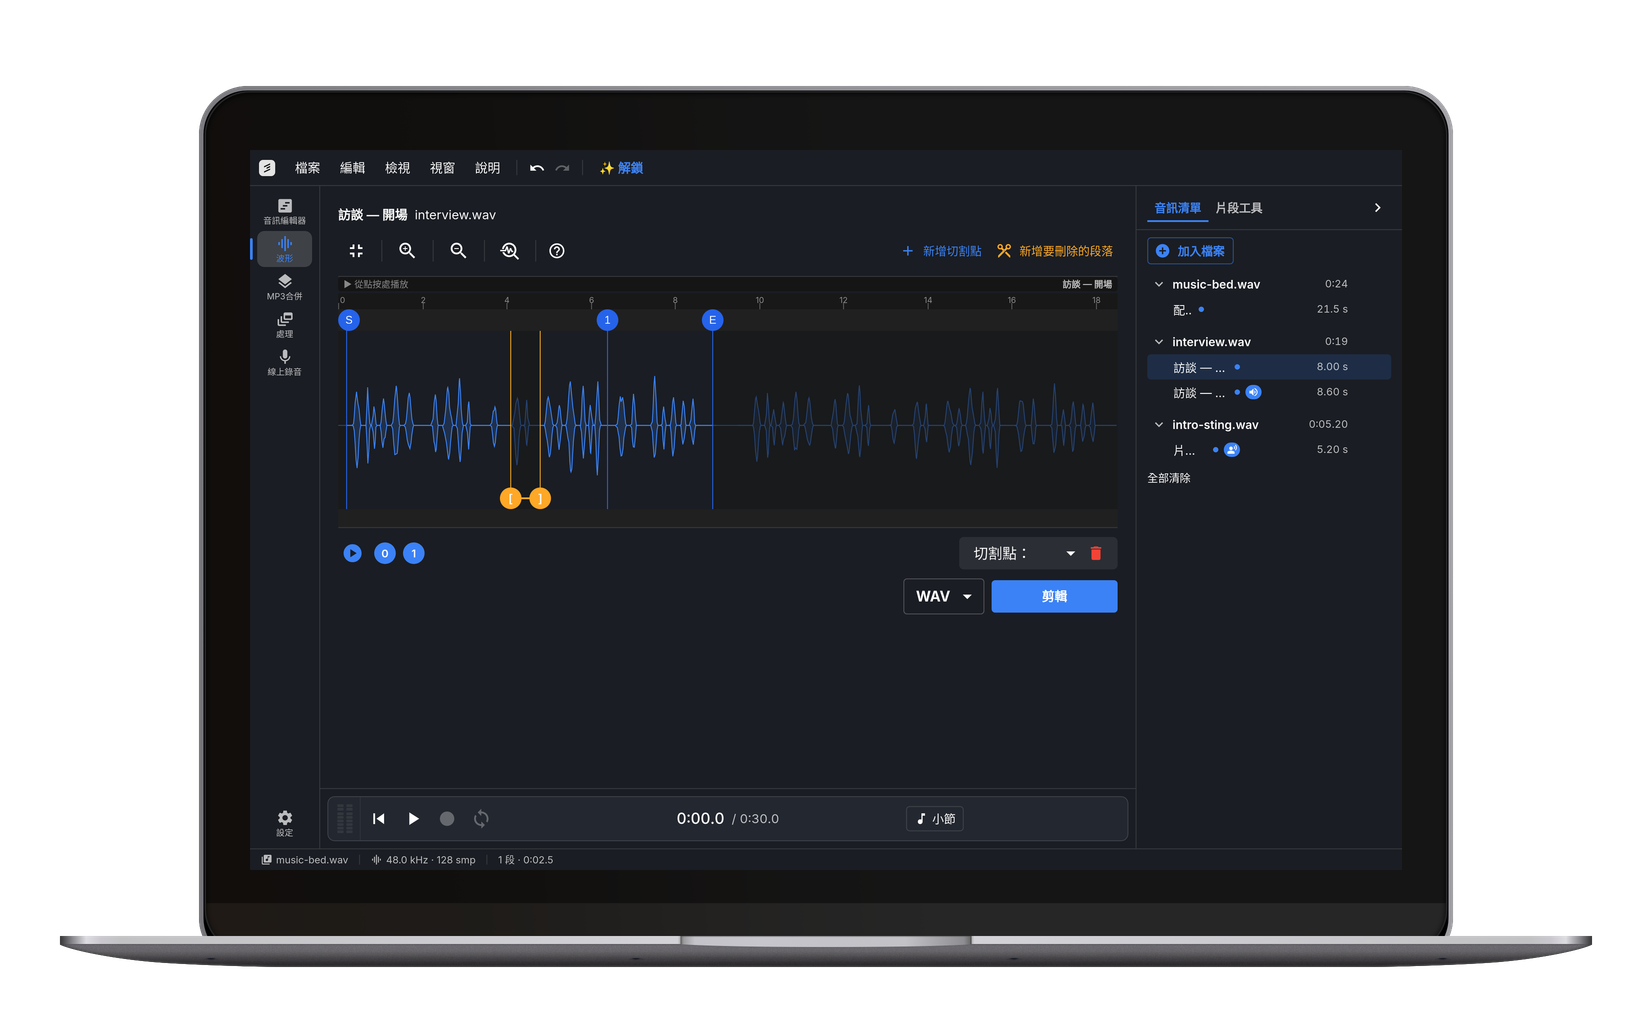Open the 檔案 menu
Image resolution: width=1652 pixels, height=1020 pixels.
pyautogui.click(x=307, y=168)
